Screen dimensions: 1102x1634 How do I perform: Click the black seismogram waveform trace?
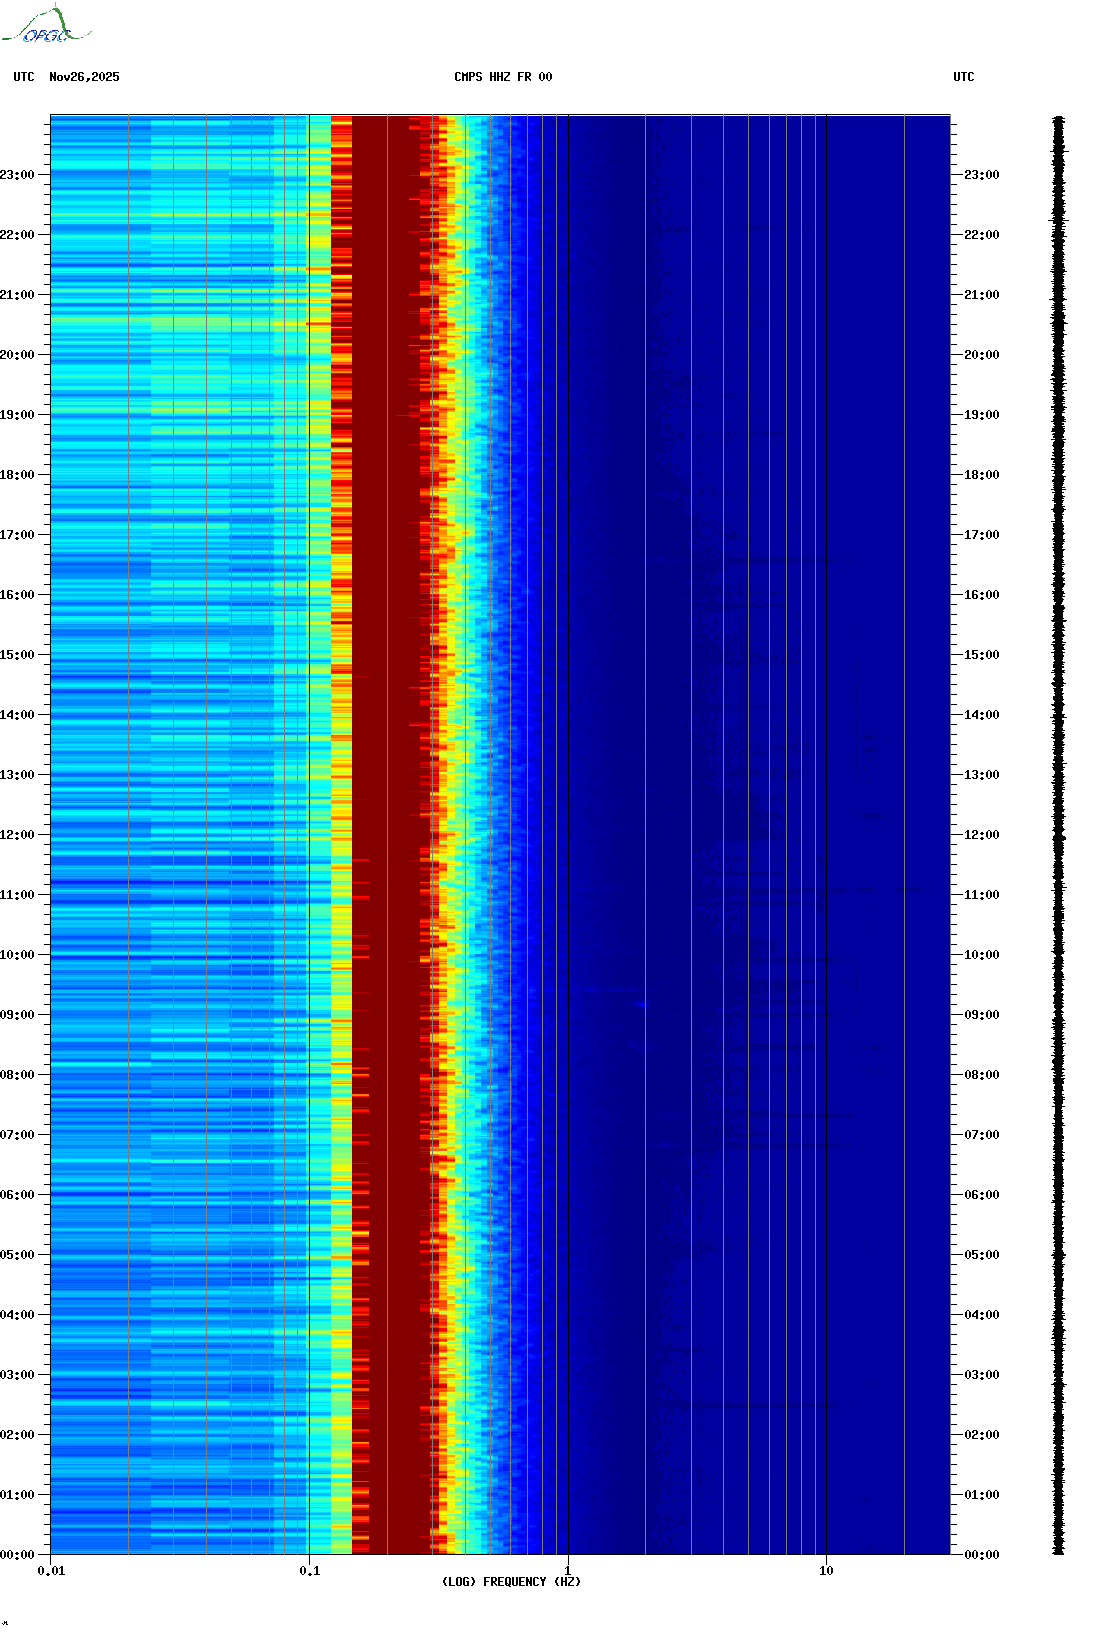coord(1058,835)
